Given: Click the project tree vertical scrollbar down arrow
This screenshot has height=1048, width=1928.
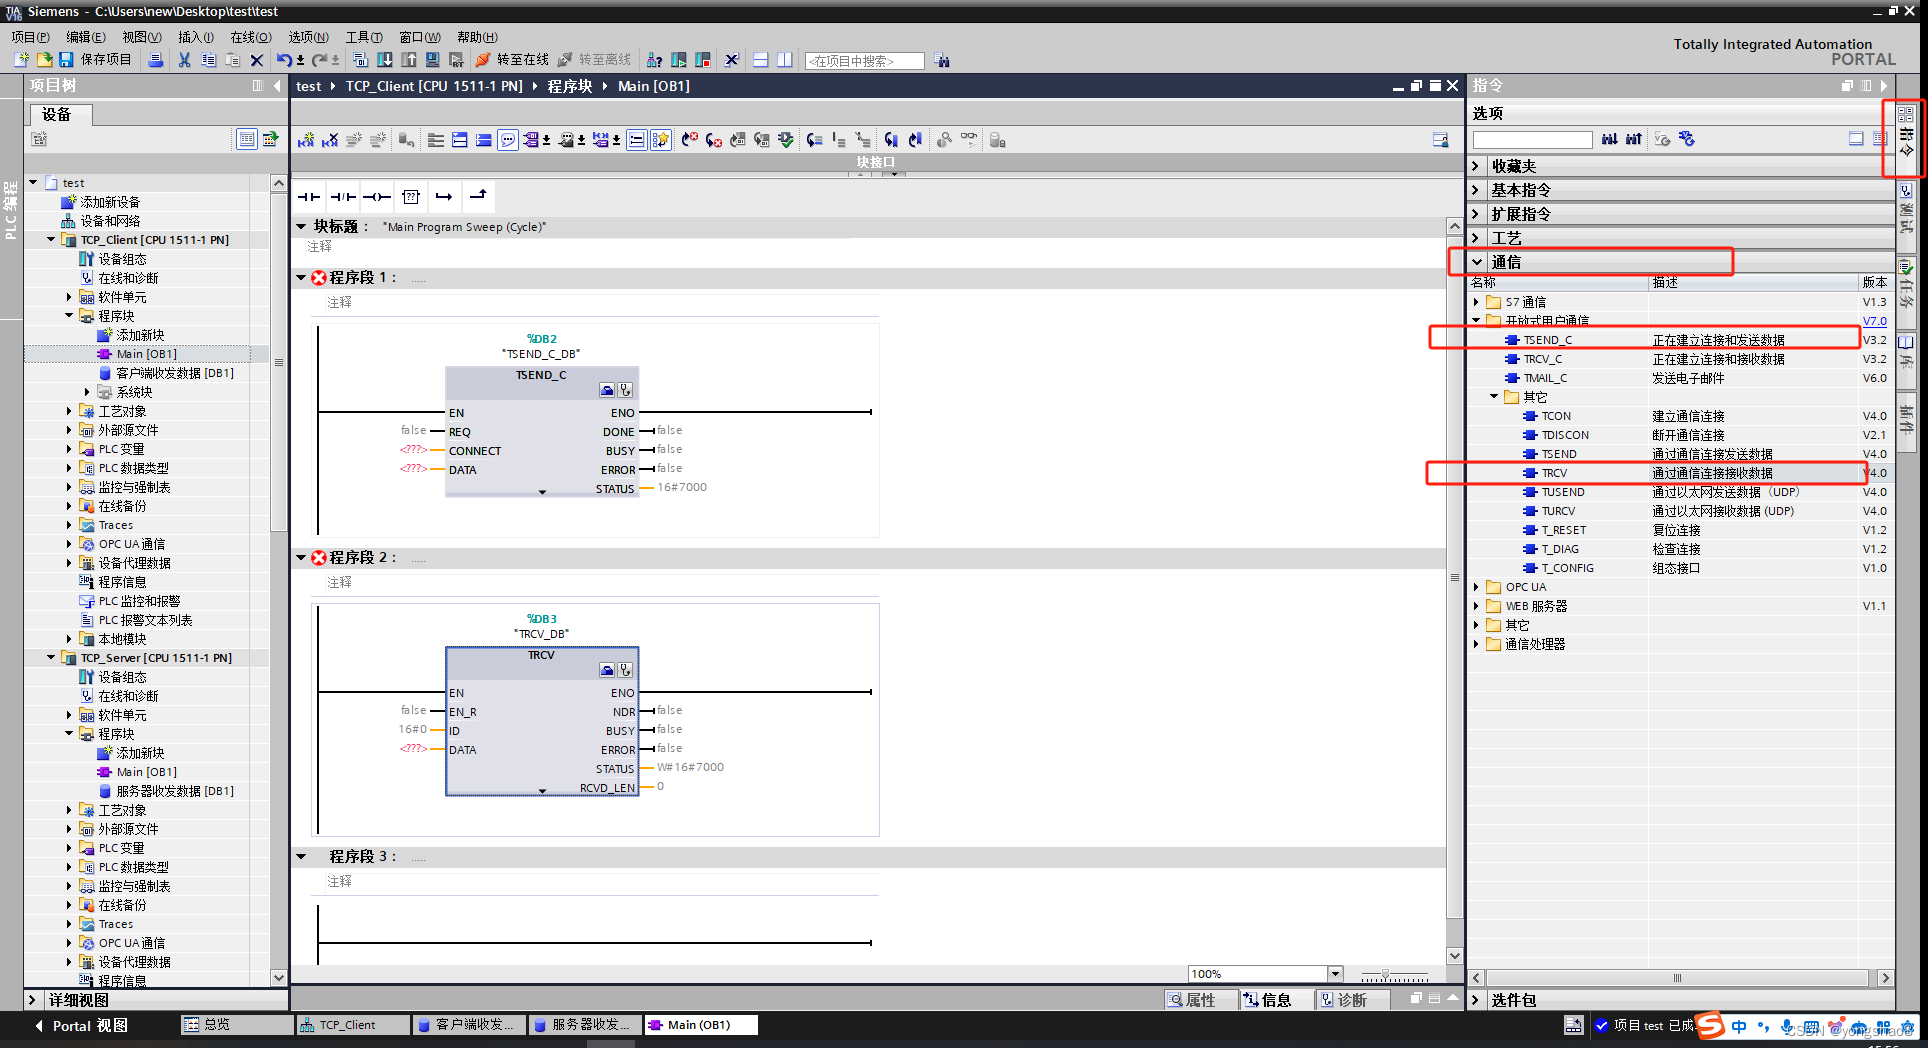Looking at the screenshot, I should click(279, 978).
